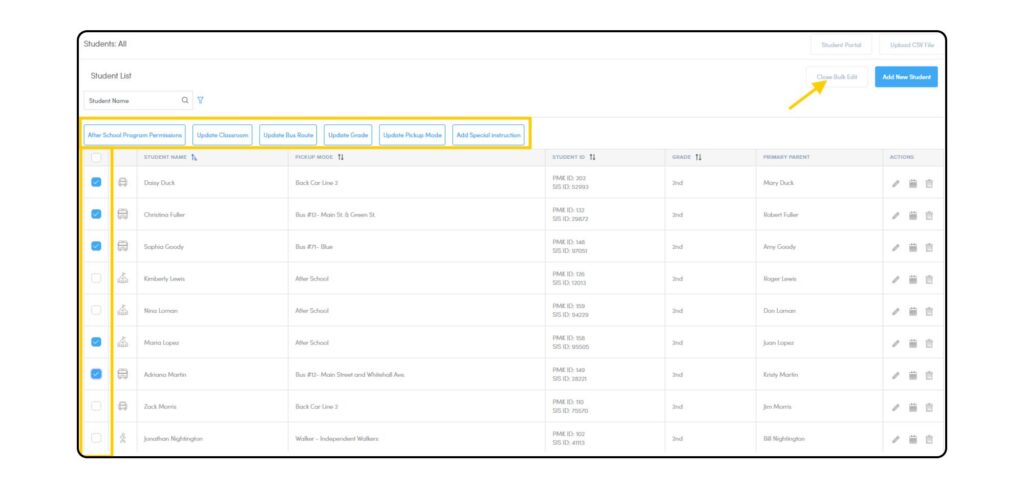Screen dimensions: 1024x490
Task: Click the Close Bulk Edit button
Action: (x=836, y=77)
